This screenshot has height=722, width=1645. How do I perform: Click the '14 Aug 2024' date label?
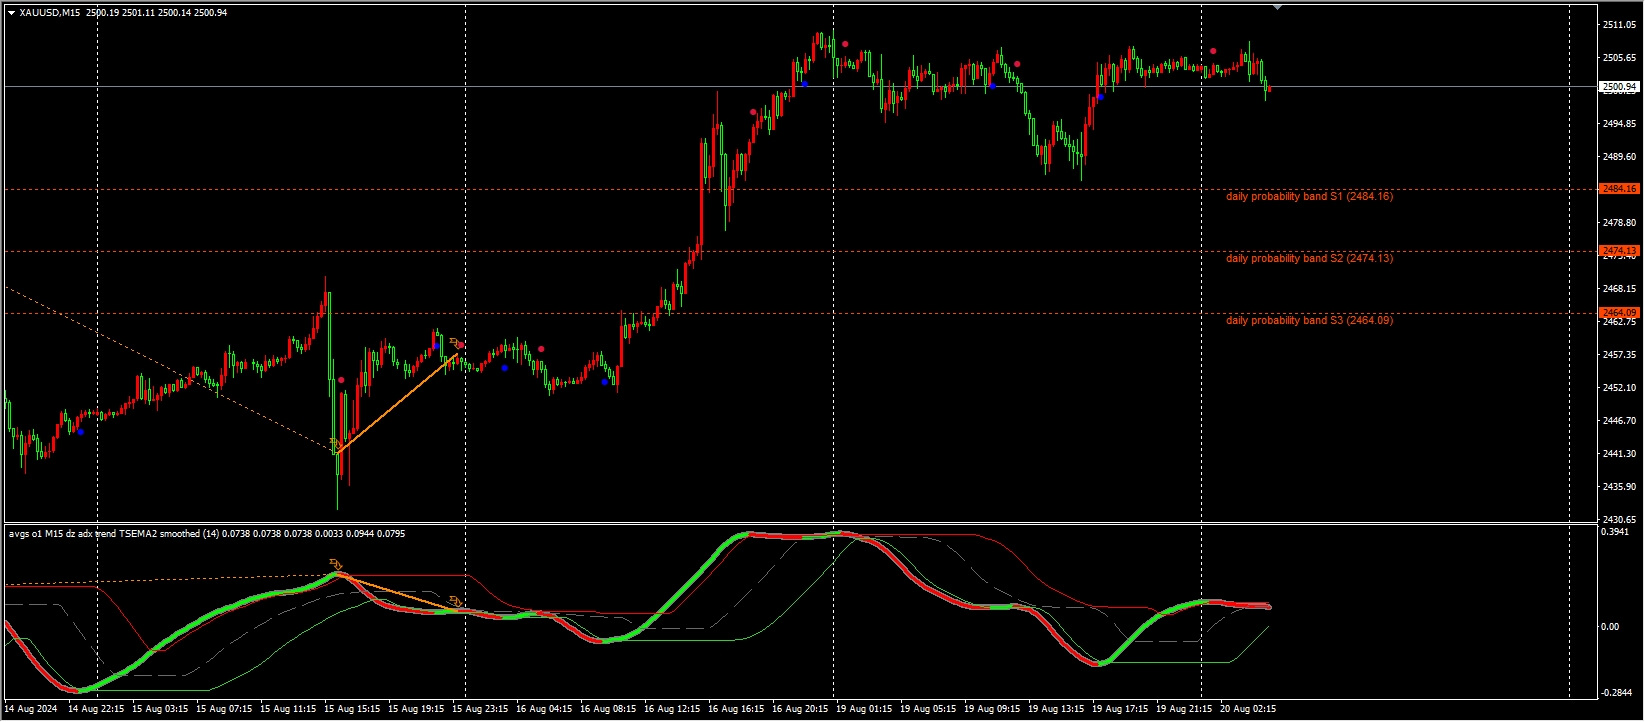[32, 710]
